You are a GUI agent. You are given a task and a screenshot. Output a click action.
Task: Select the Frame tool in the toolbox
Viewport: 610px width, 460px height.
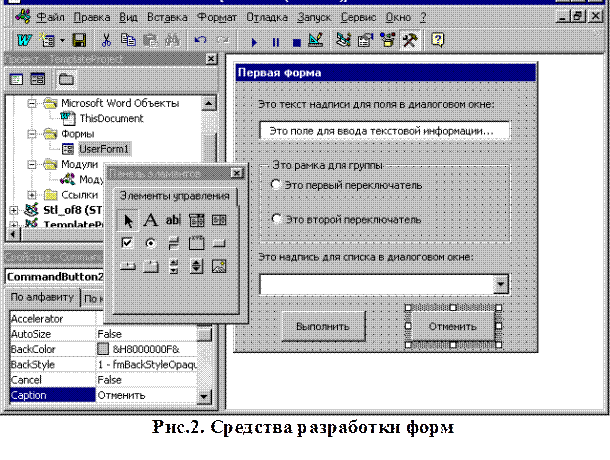(196, 243)
